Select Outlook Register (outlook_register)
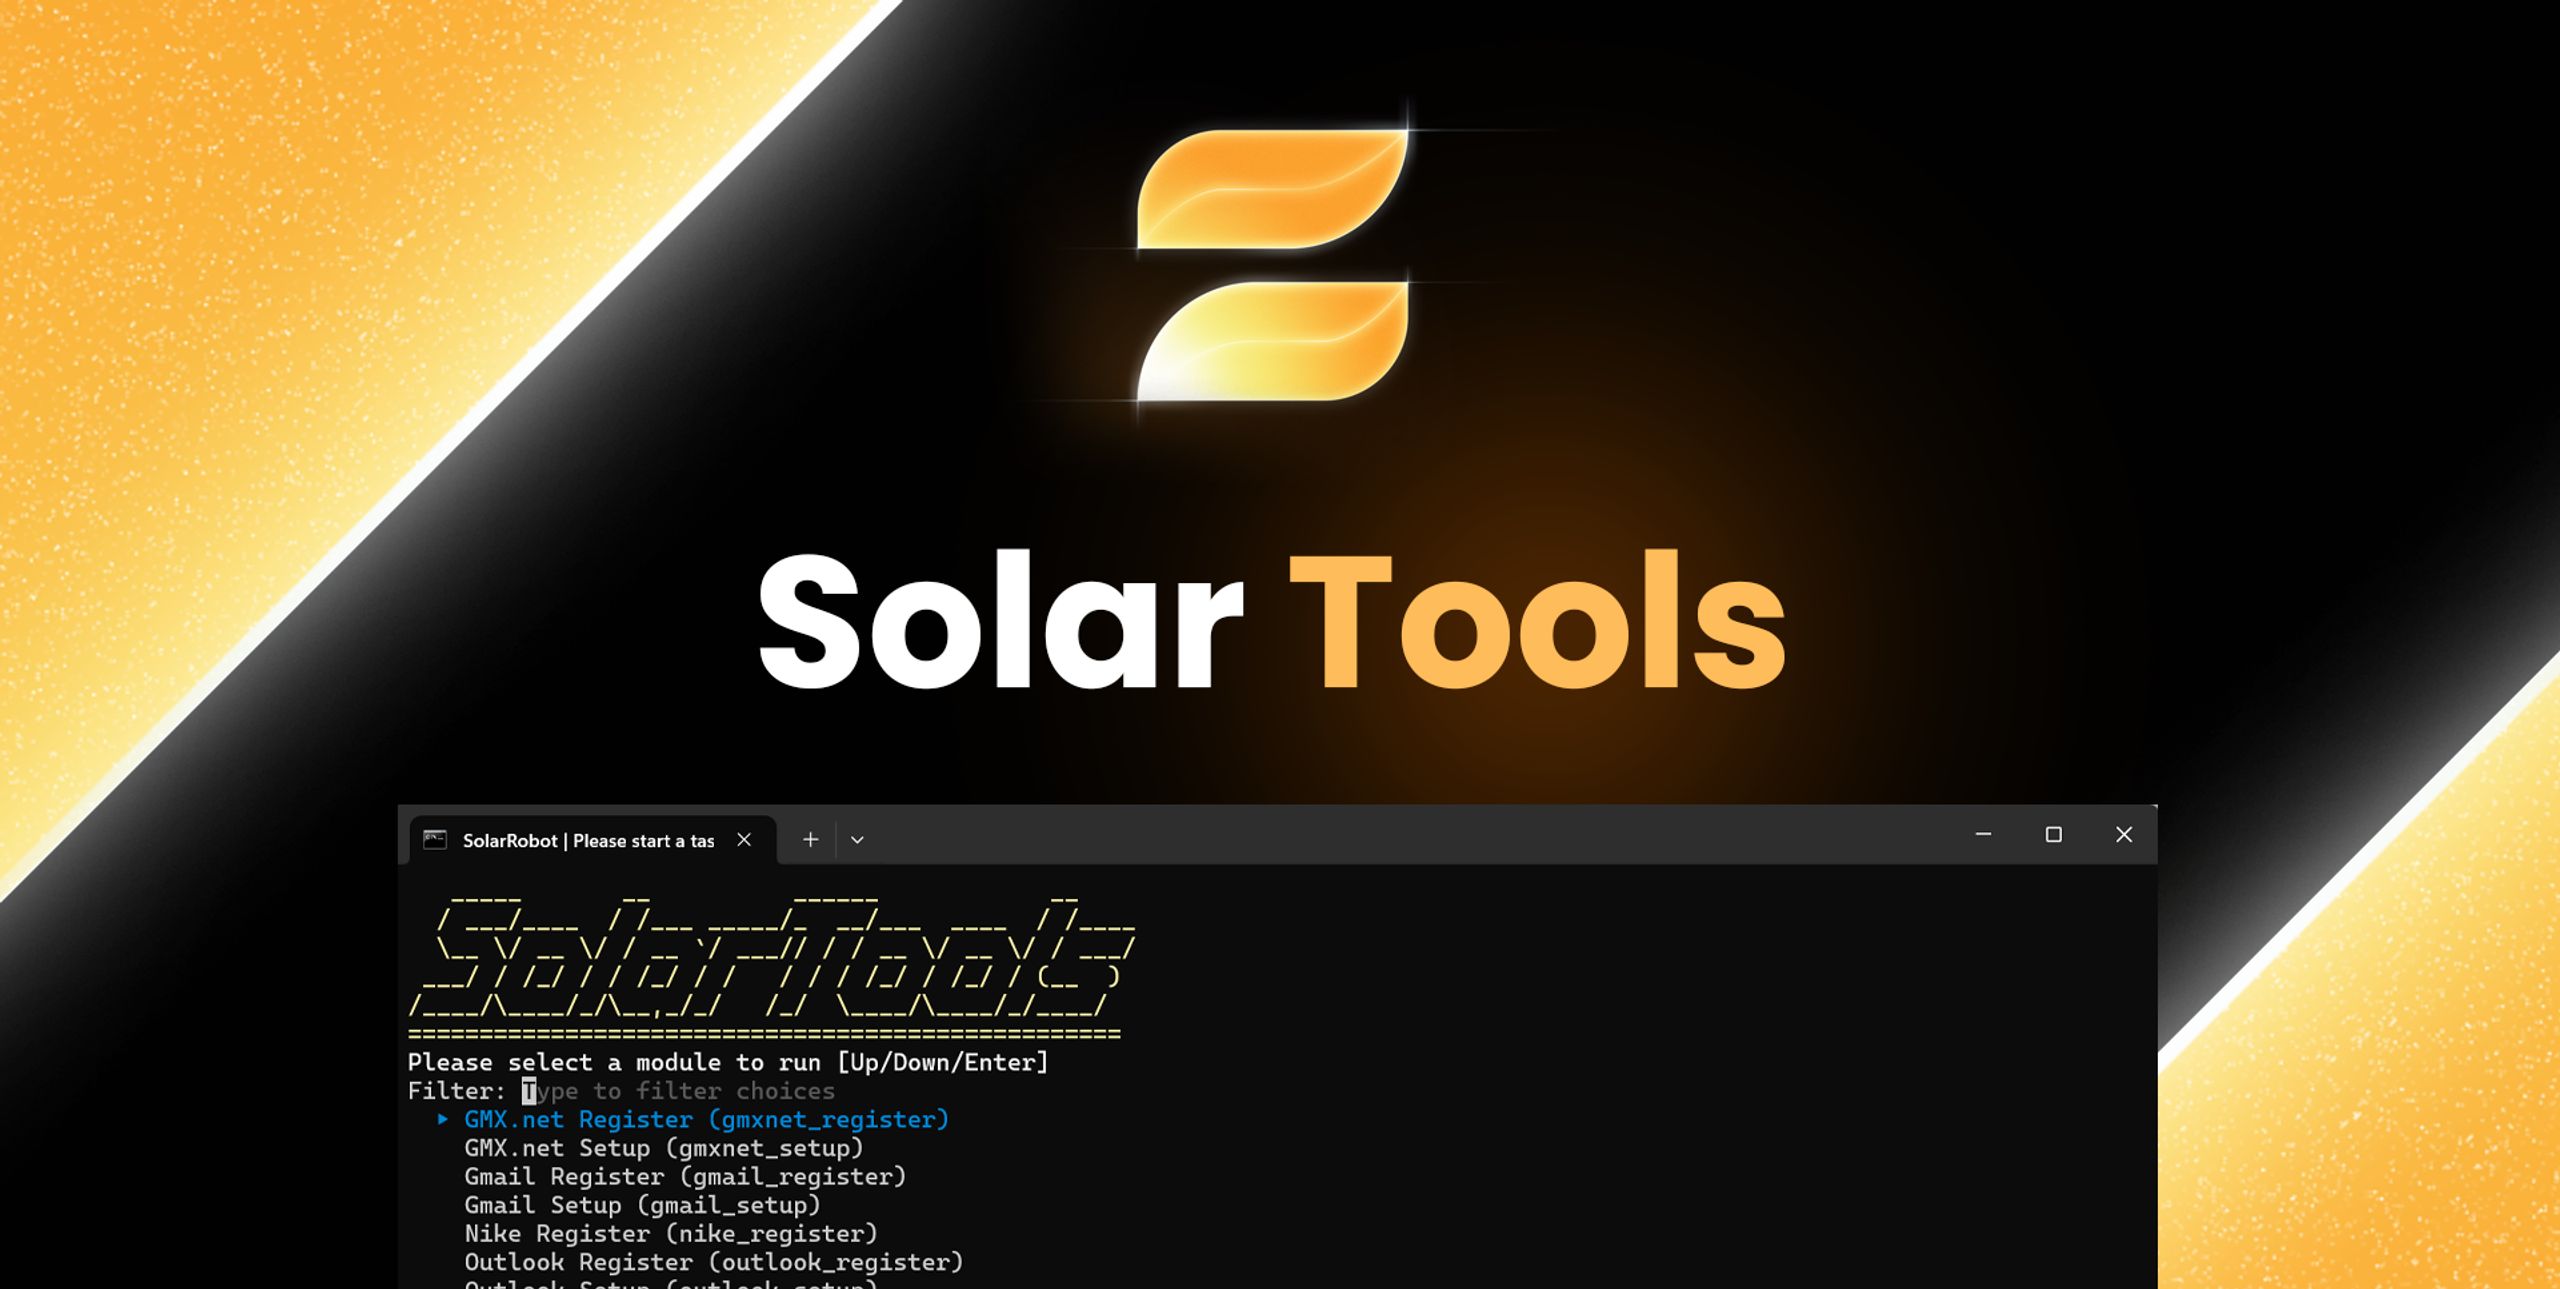2560x1289 pixels. click(x=714, y=1262)
